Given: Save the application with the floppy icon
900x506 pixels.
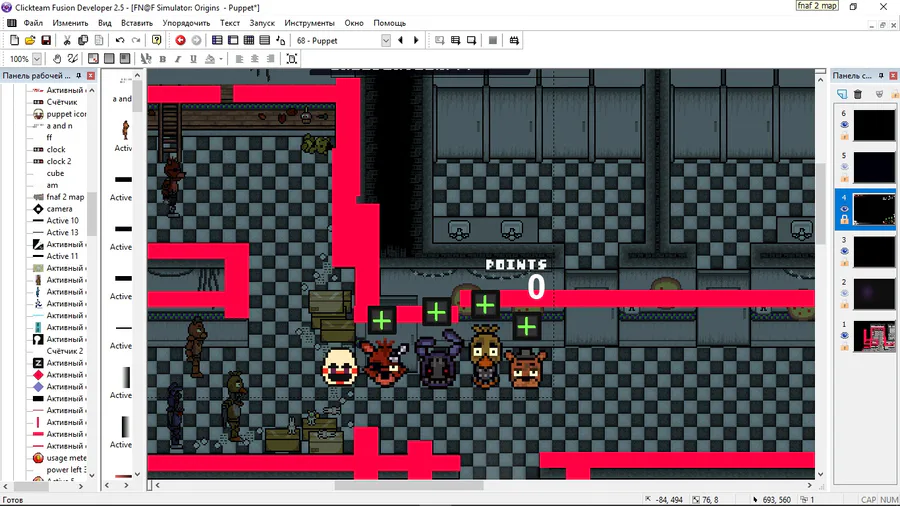Looking at the screenshot, I should [46, 40].
